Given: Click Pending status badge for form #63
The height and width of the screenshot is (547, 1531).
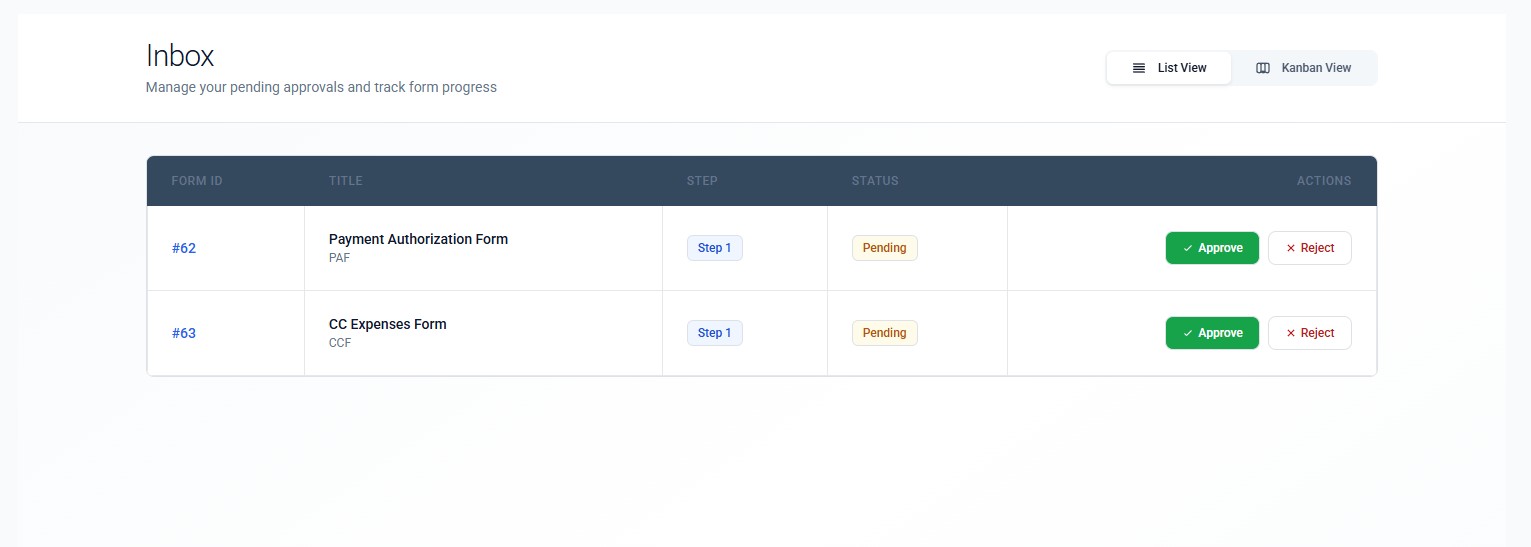Looking at the screenshot, I should 884,333.
